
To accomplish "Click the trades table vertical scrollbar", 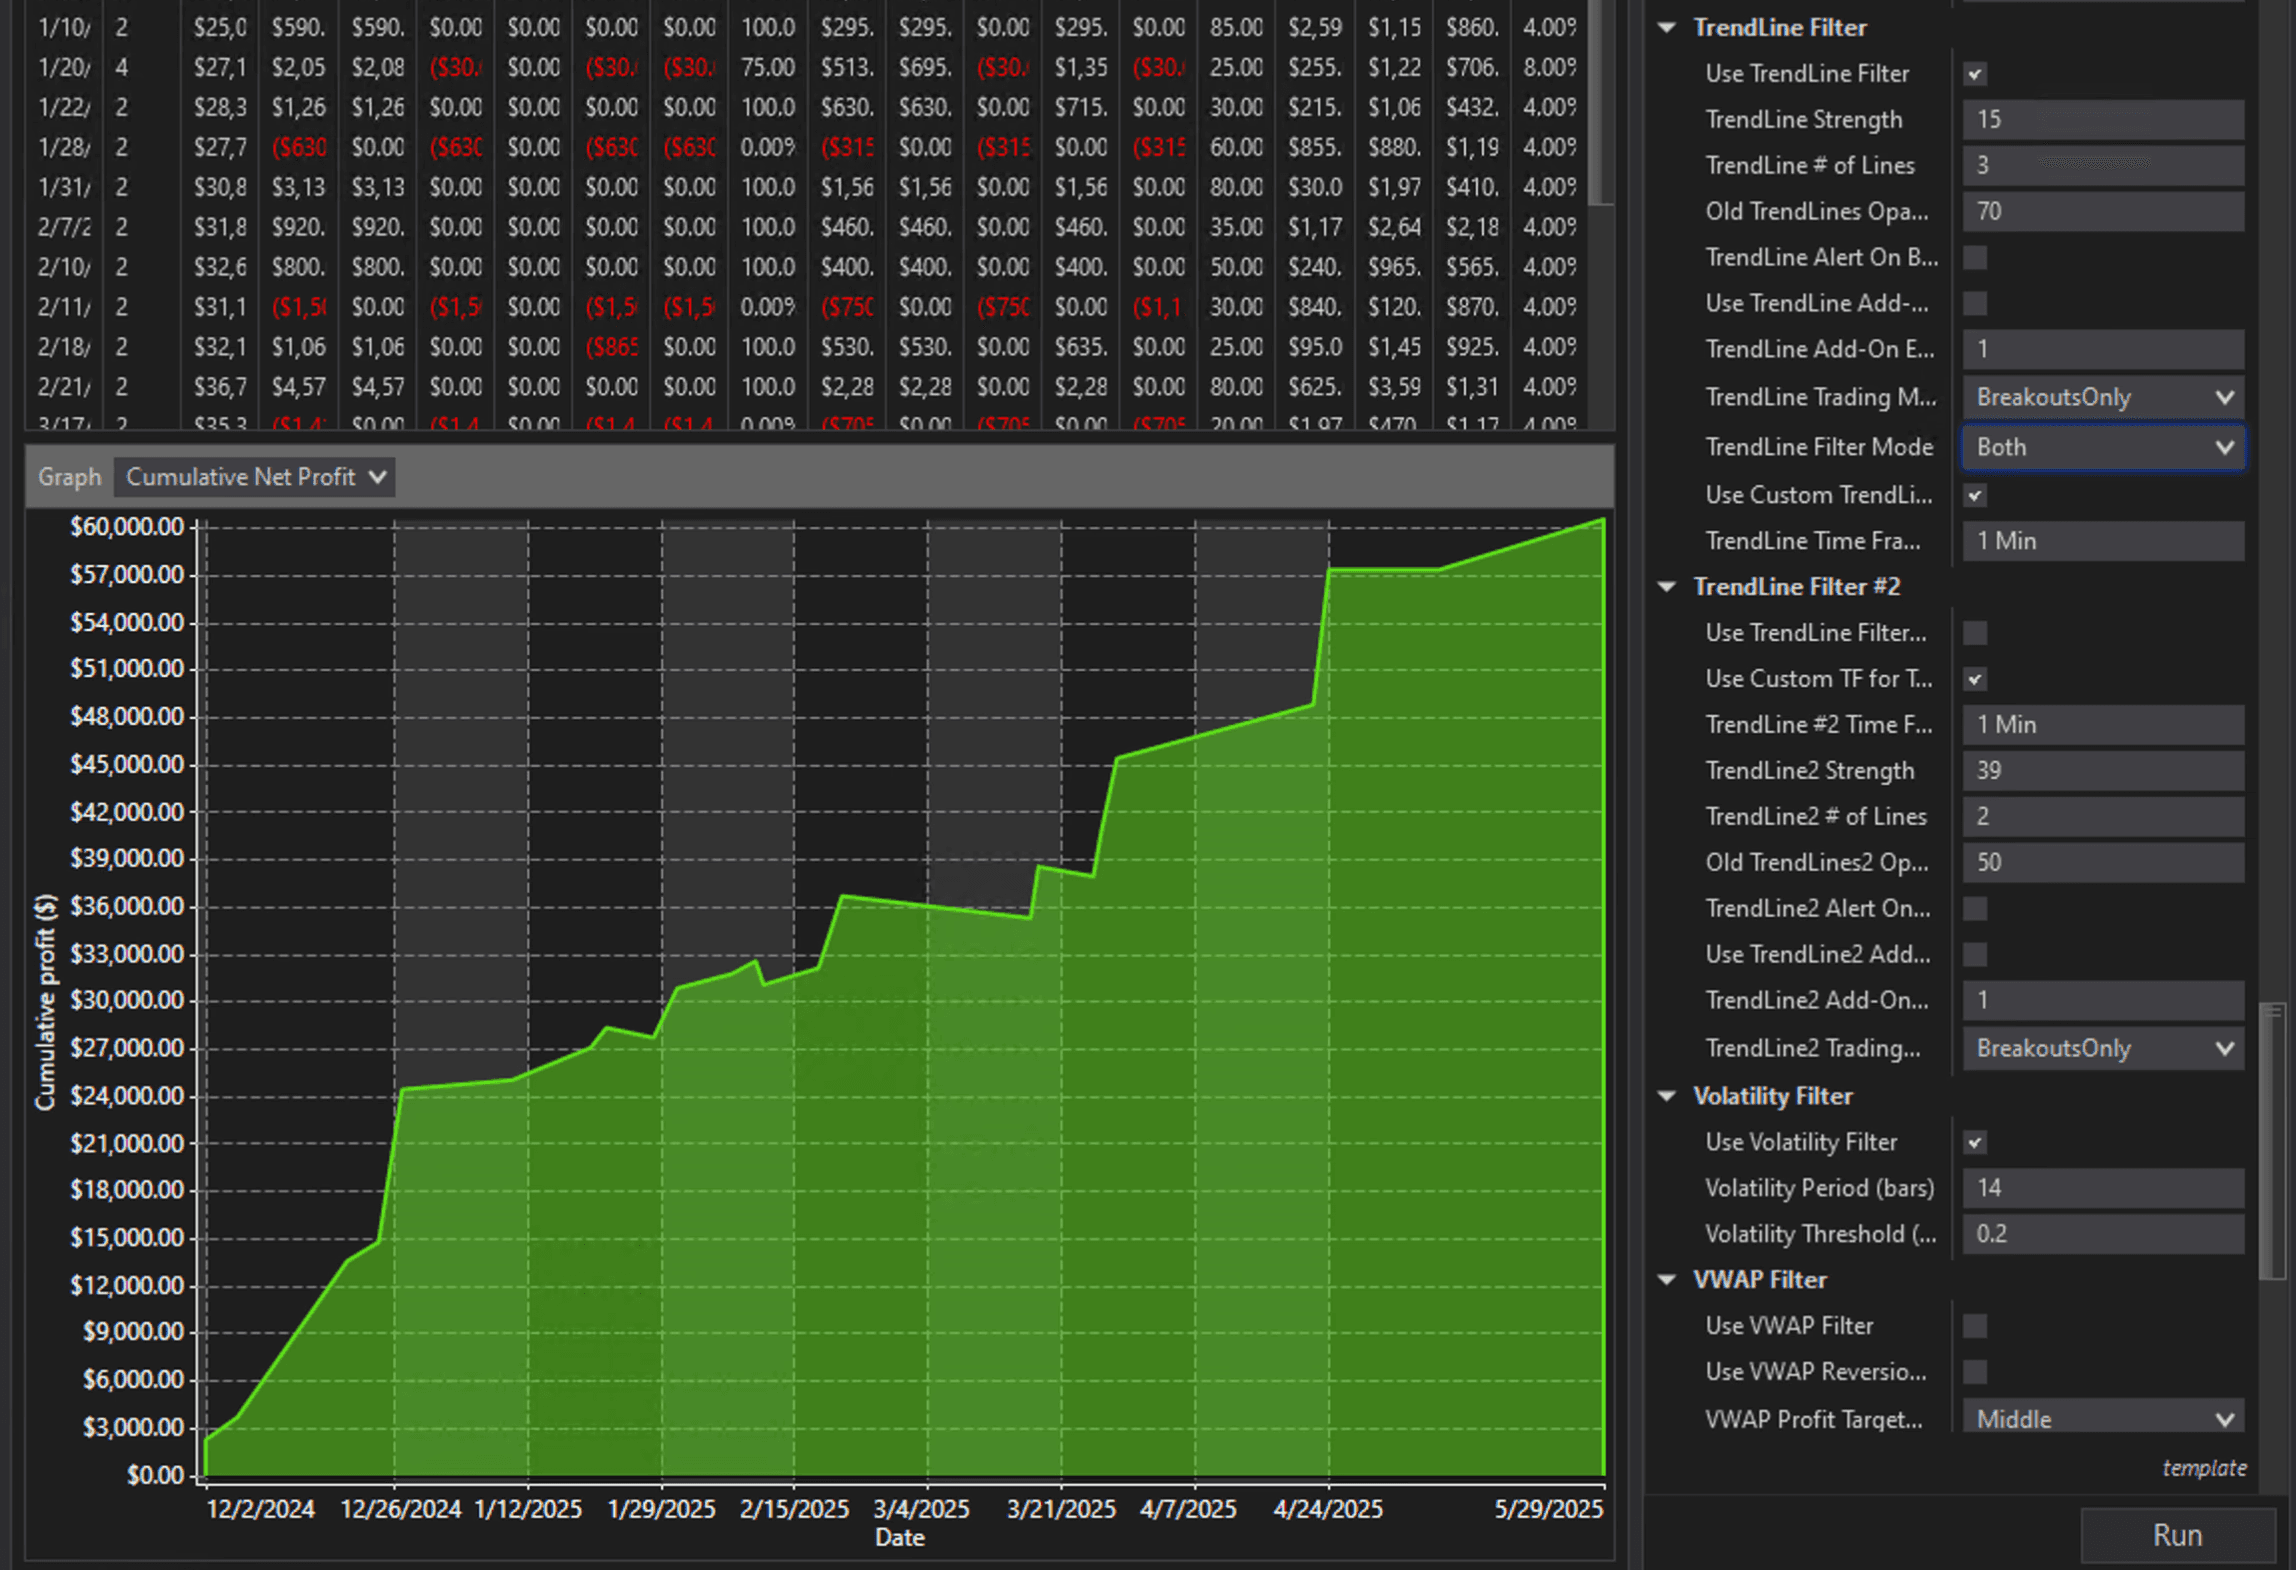I will click(1600, 100).
